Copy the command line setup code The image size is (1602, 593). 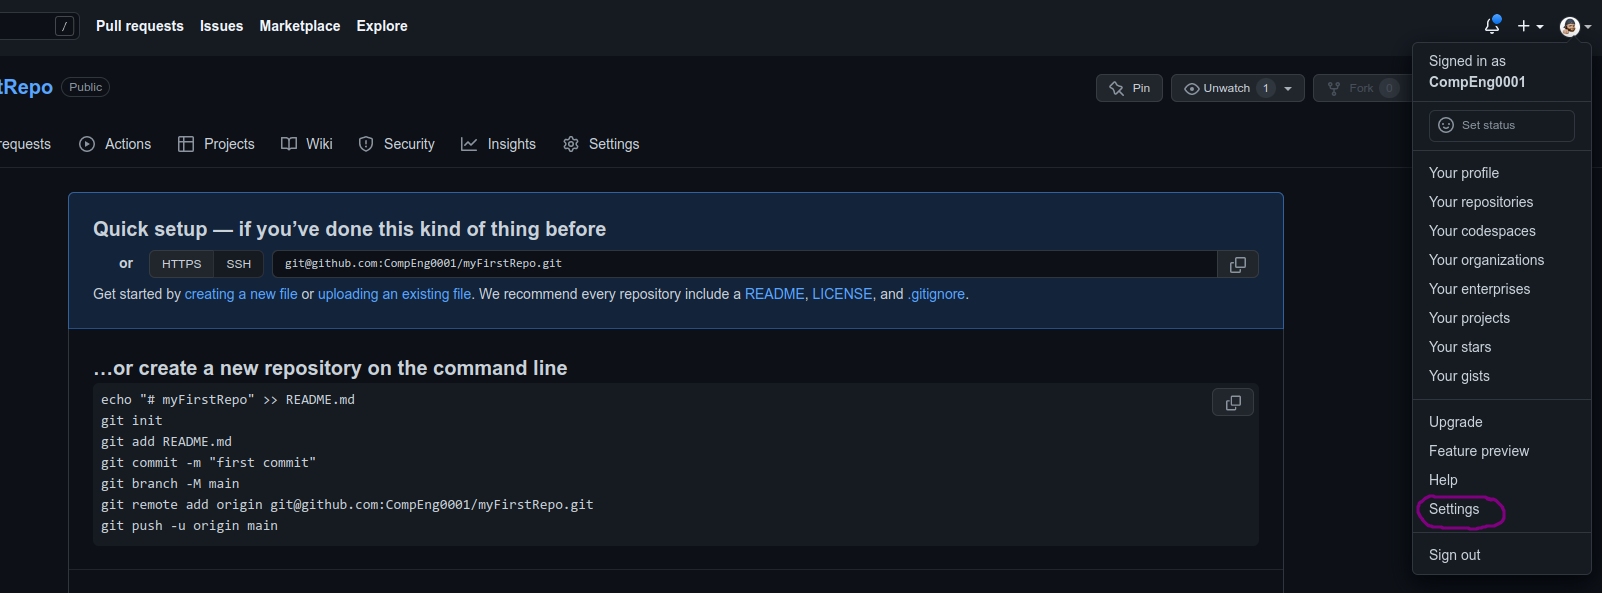[1233, 402]
